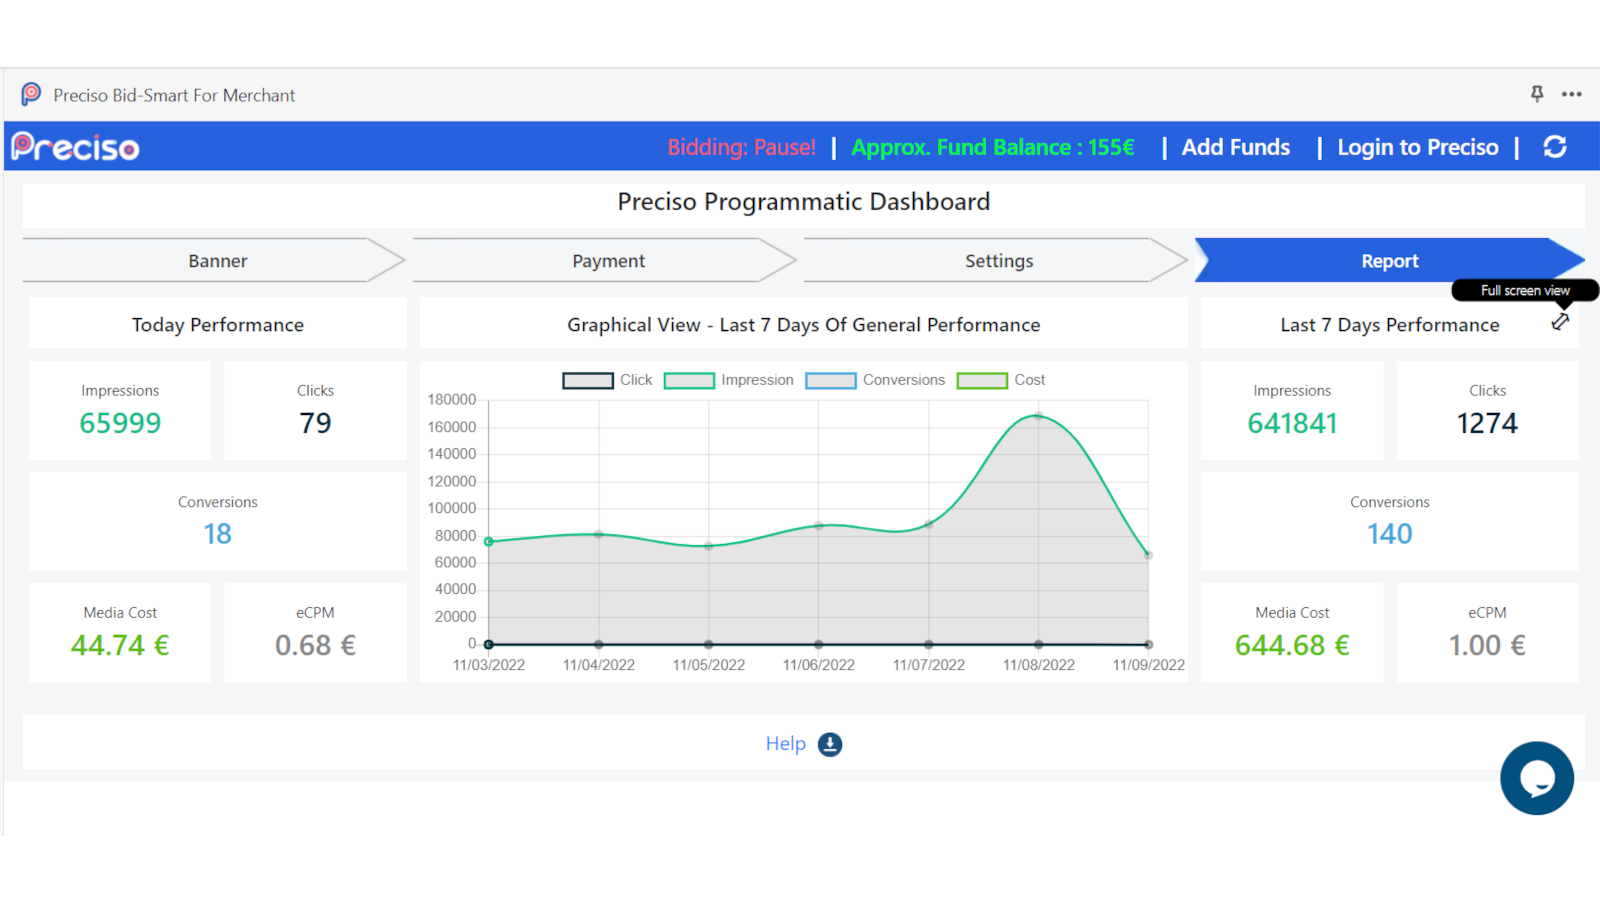Click the refresh icon in the top header
This screenshot has height=900, width=1600.
[1556, 147]
